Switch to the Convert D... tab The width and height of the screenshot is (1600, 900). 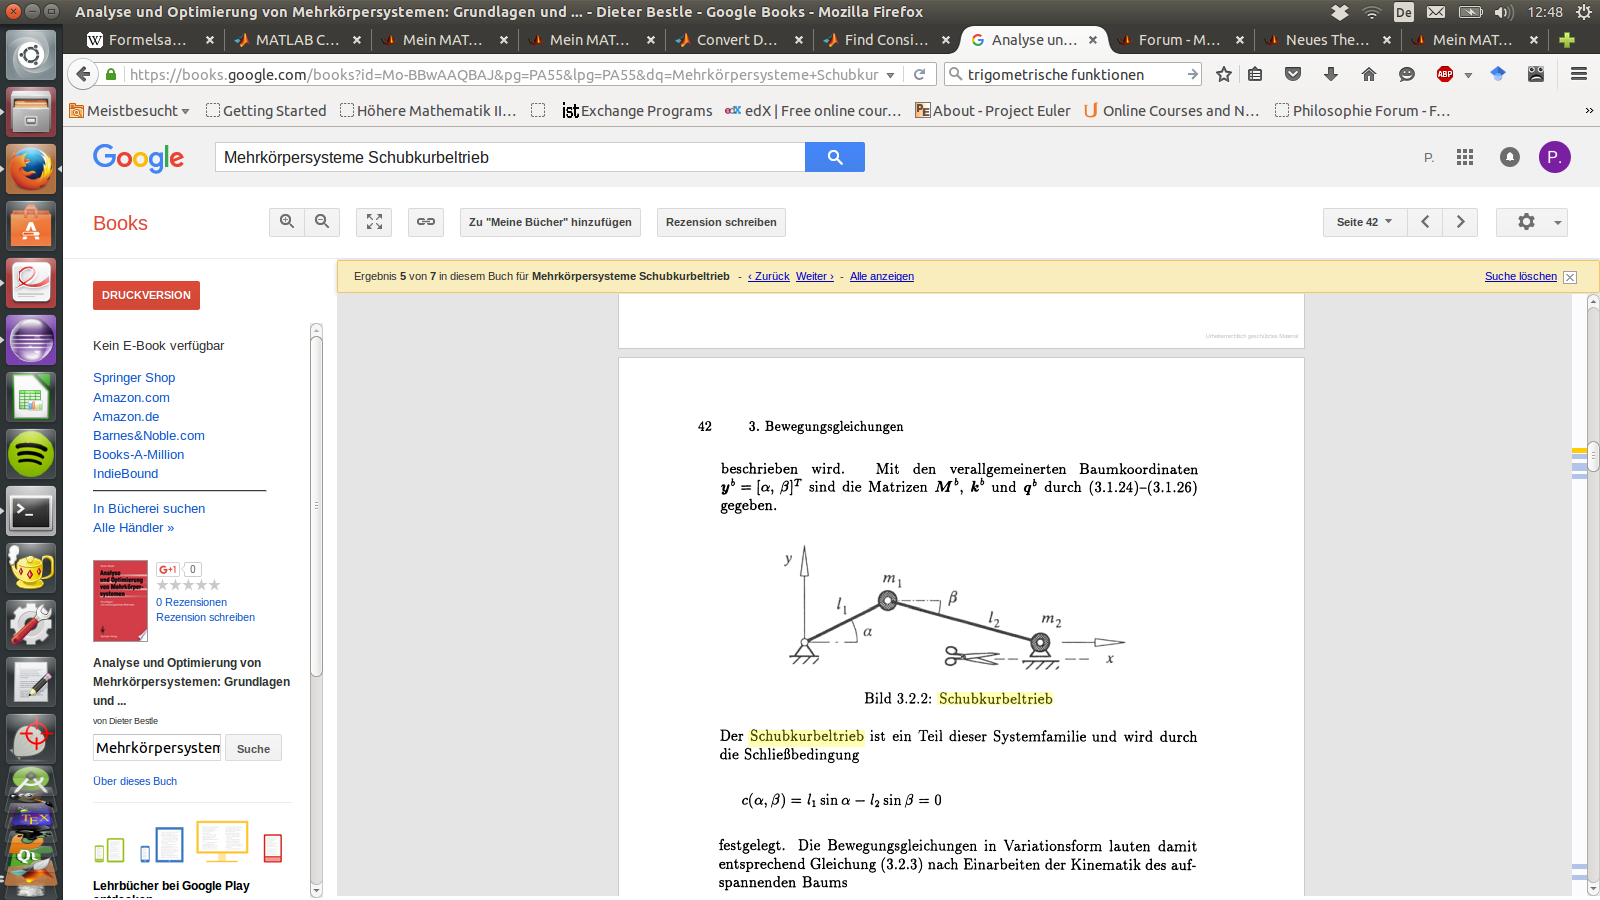737,40
